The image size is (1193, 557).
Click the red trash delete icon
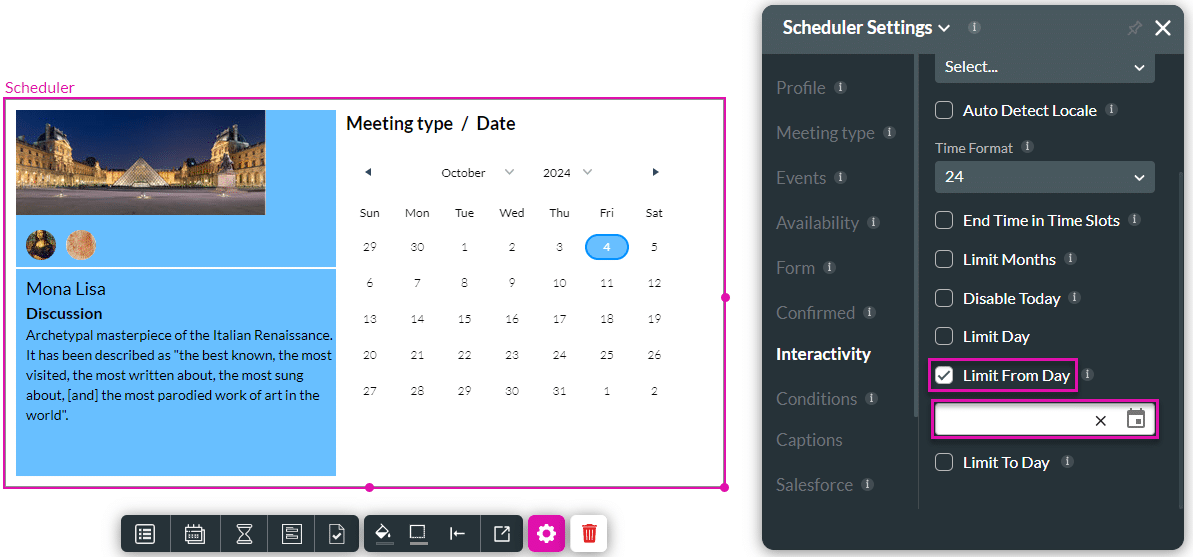(x=589, y=533)
